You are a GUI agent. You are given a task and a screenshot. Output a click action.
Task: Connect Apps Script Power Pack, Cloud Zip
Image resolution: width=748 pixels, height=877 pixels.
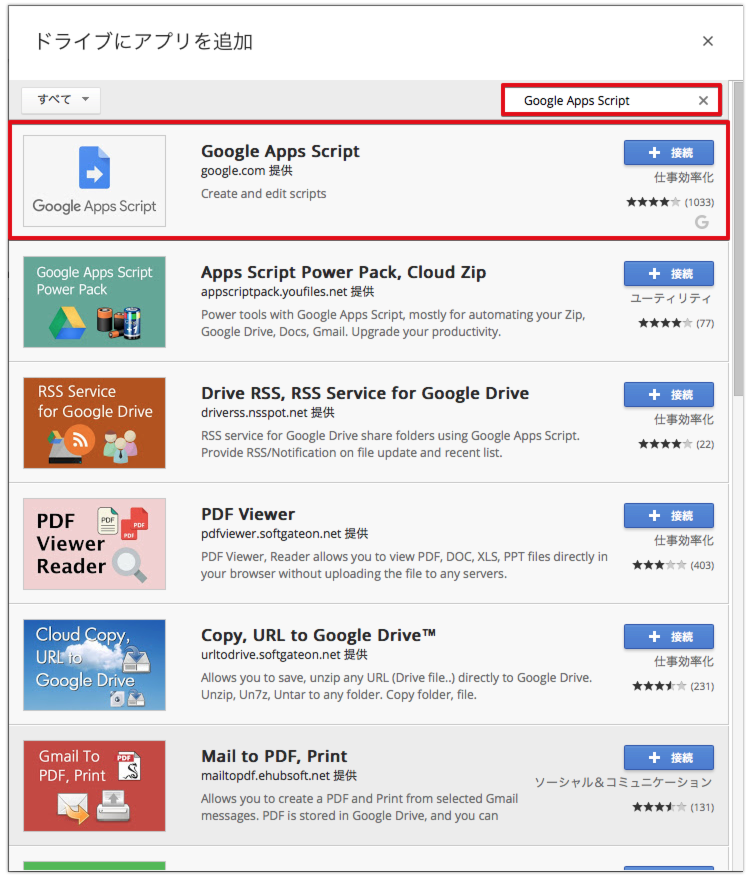click(x=668, y=273)
